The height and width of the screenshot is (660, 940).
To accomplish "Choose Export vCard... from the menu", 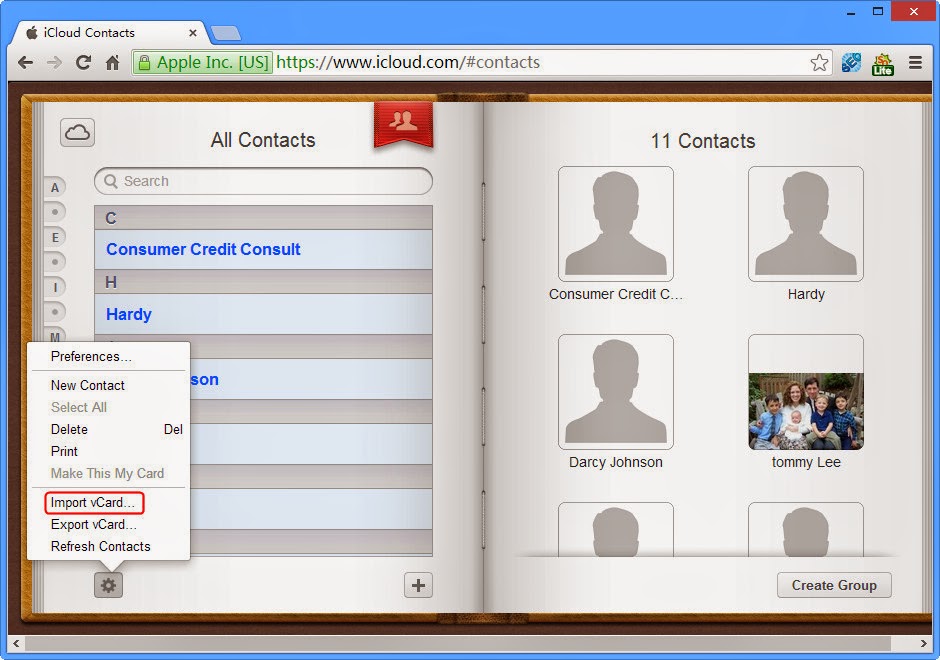I will click(x=94, y=524).
